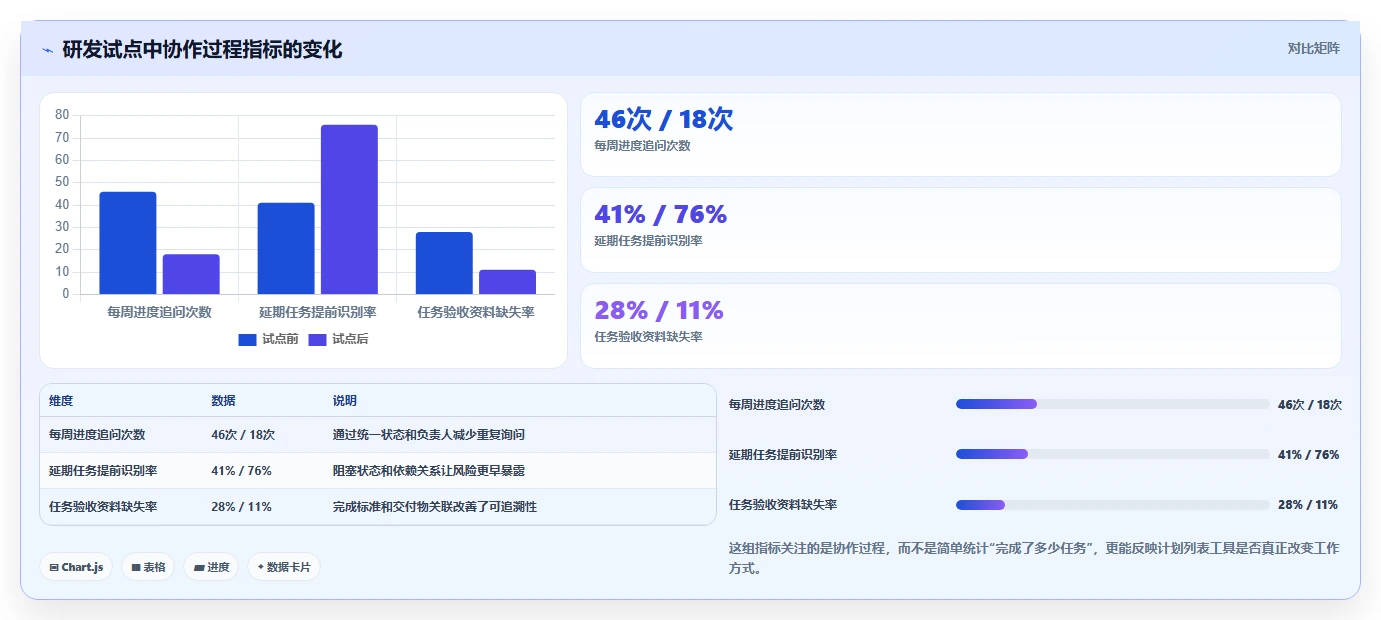Click table cell 46次 / 18次
This screenshot has height=620, width=1381.
[x=243, y=434]
